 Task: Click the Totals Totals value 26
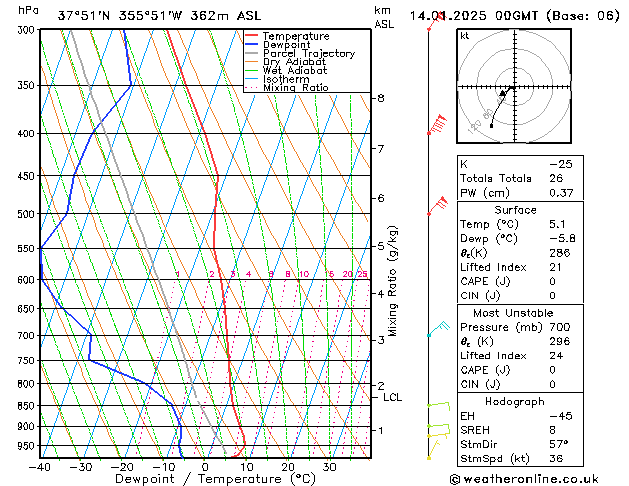(556, 178)
